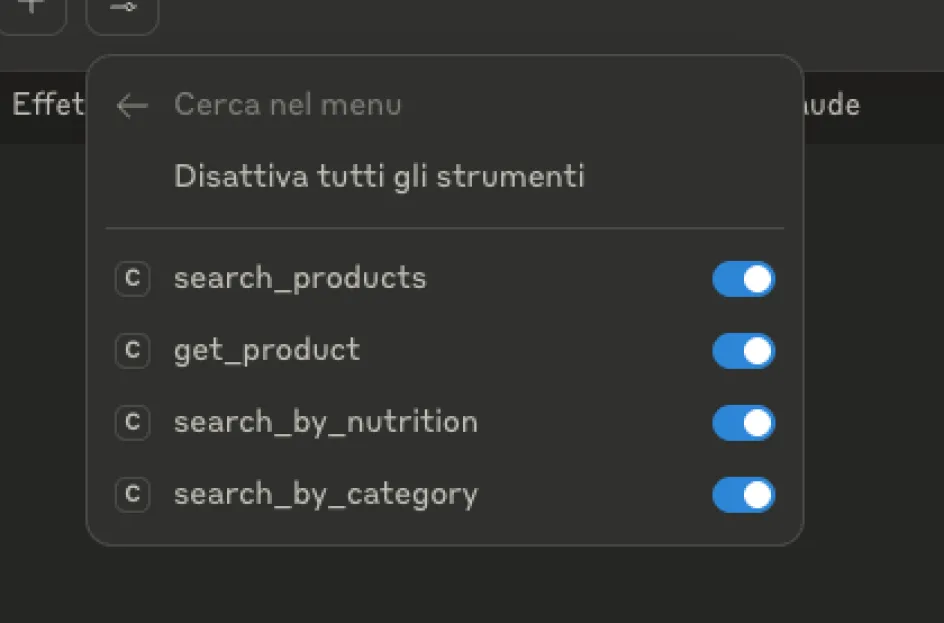Click "Disattiva tutti gli strumenti"
Image resolution: width=944 pixels, height=623 pixels.
tap(379, 177)
